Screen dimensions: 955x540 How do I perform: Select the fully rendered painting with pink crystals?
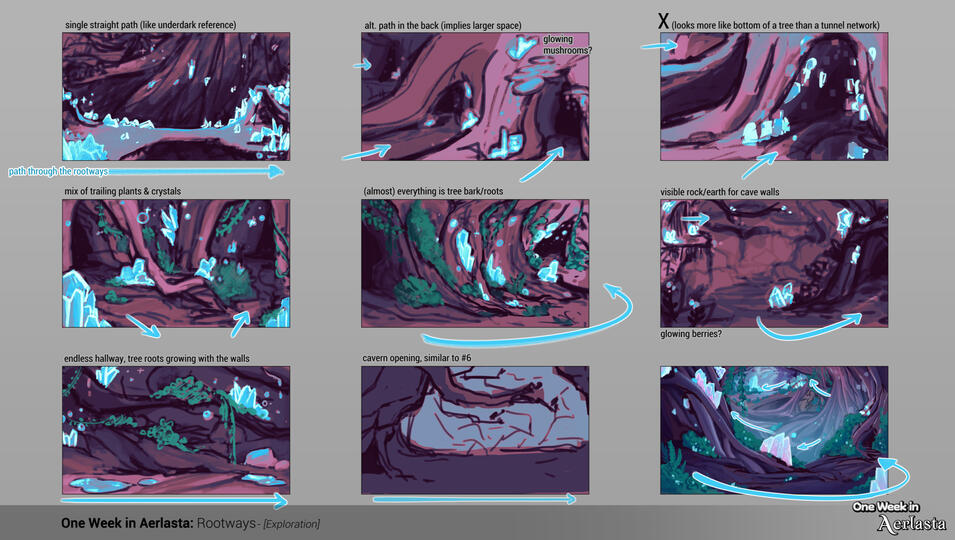click(774, 430)
